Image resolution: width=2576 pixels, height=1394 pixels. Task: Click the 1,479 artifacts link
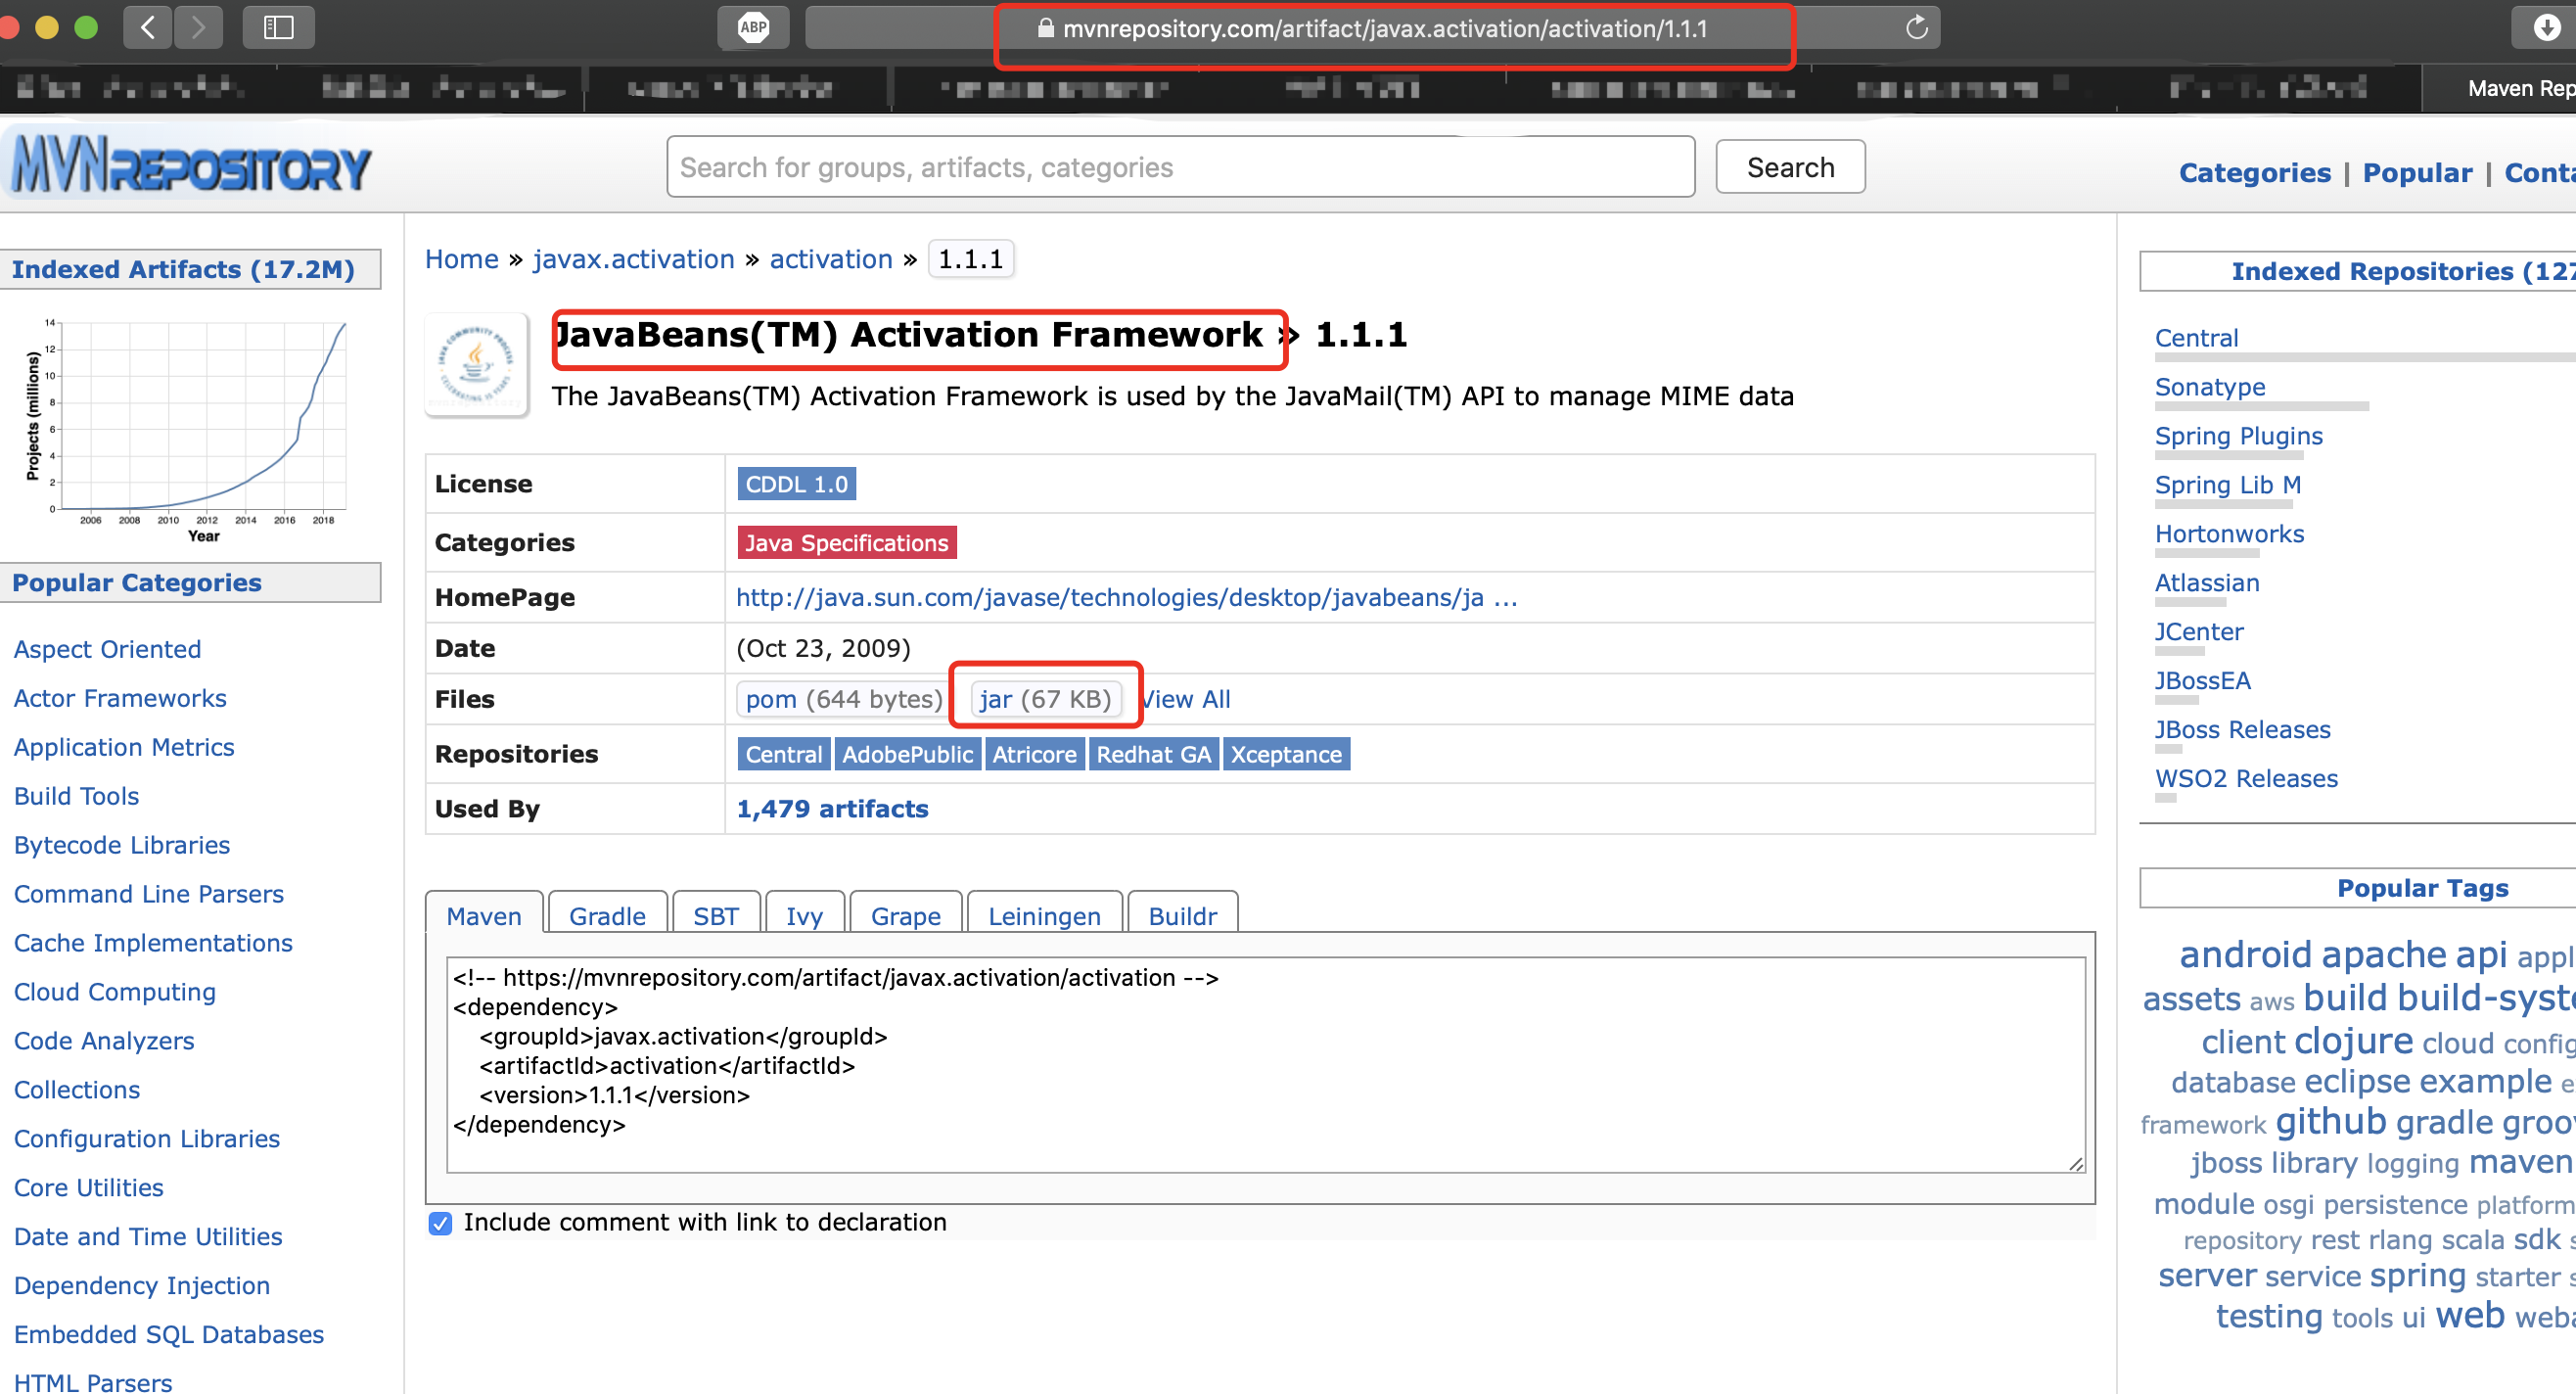pyautogui.click(x=832, y=808)
